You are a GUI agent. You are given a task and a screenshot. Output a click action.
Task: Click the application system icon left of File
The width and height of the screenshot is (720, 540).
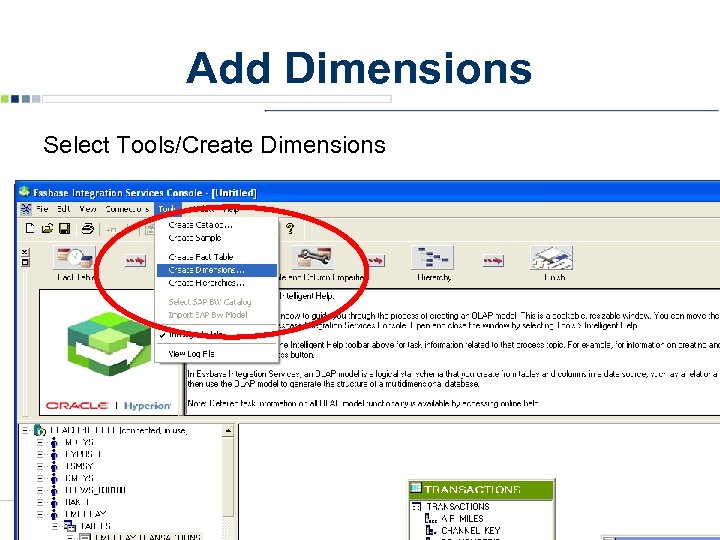(26, 209)
